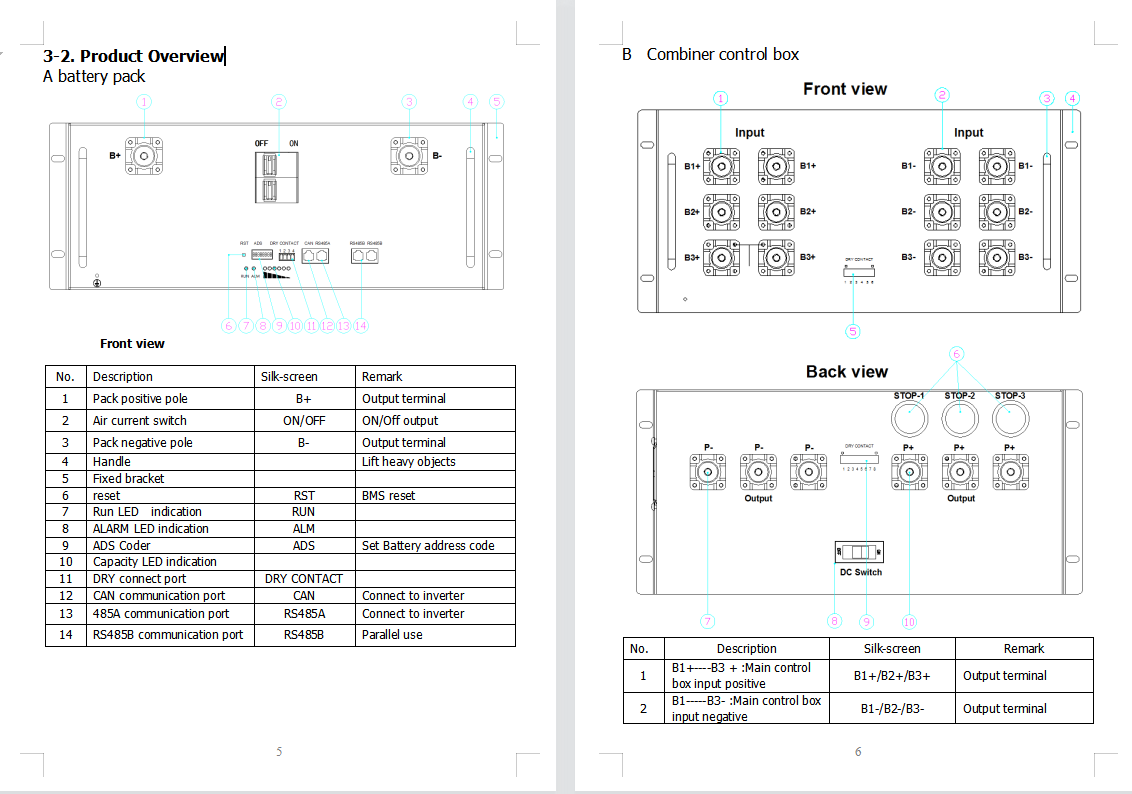Click page number 5 at page bottom
The height and width of the screenshot is (794, 1132).
pos(279,751)
